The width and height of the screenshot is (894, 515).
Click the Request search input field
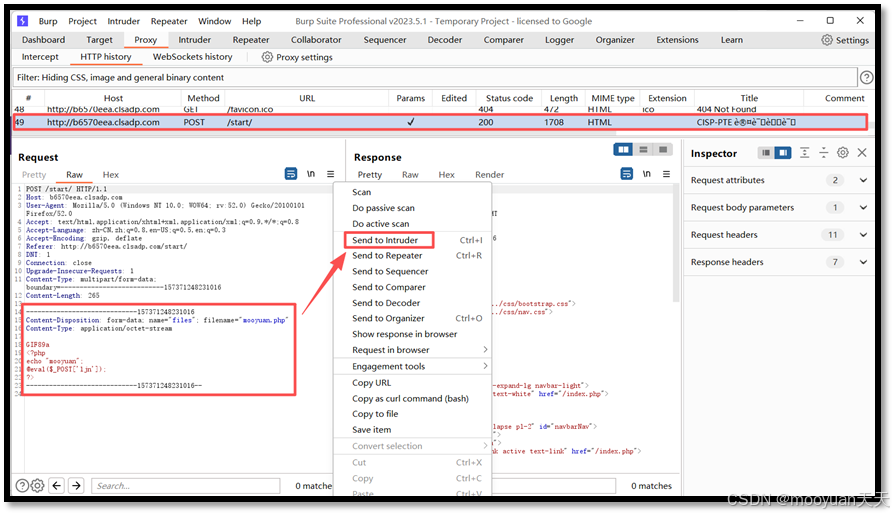(185, 486)
